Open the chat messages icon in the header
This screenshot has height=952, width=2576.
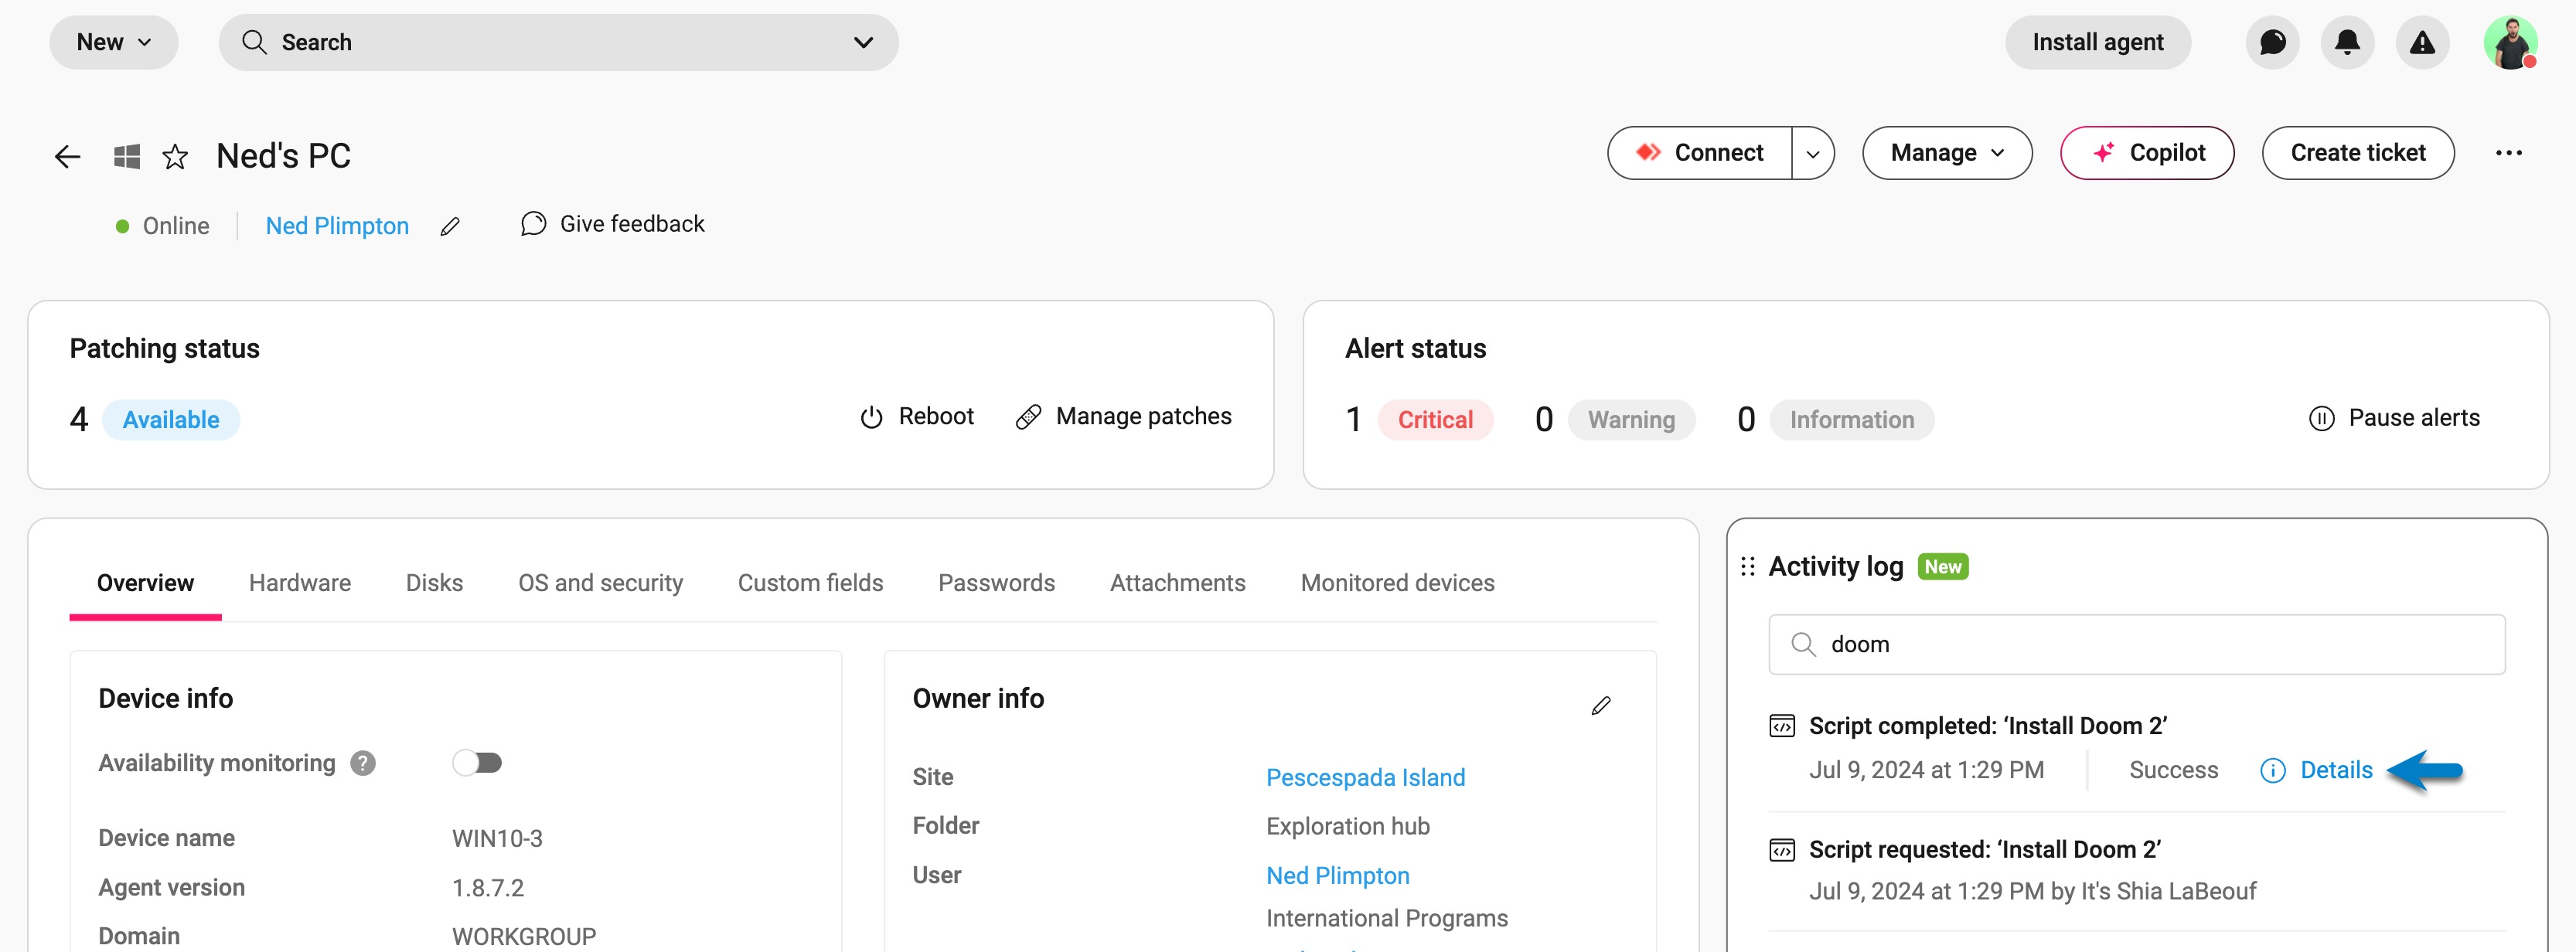coord(2272,42)
